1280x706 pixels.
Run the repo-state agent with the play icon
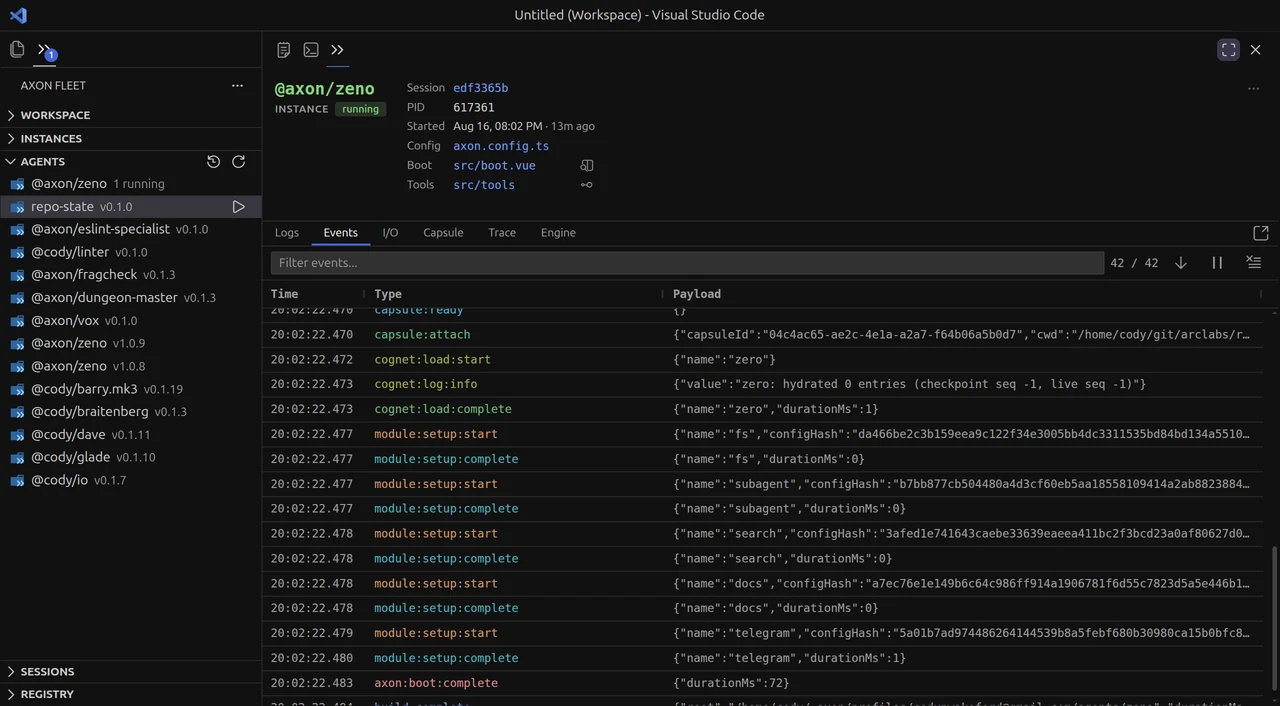(239, 207)
